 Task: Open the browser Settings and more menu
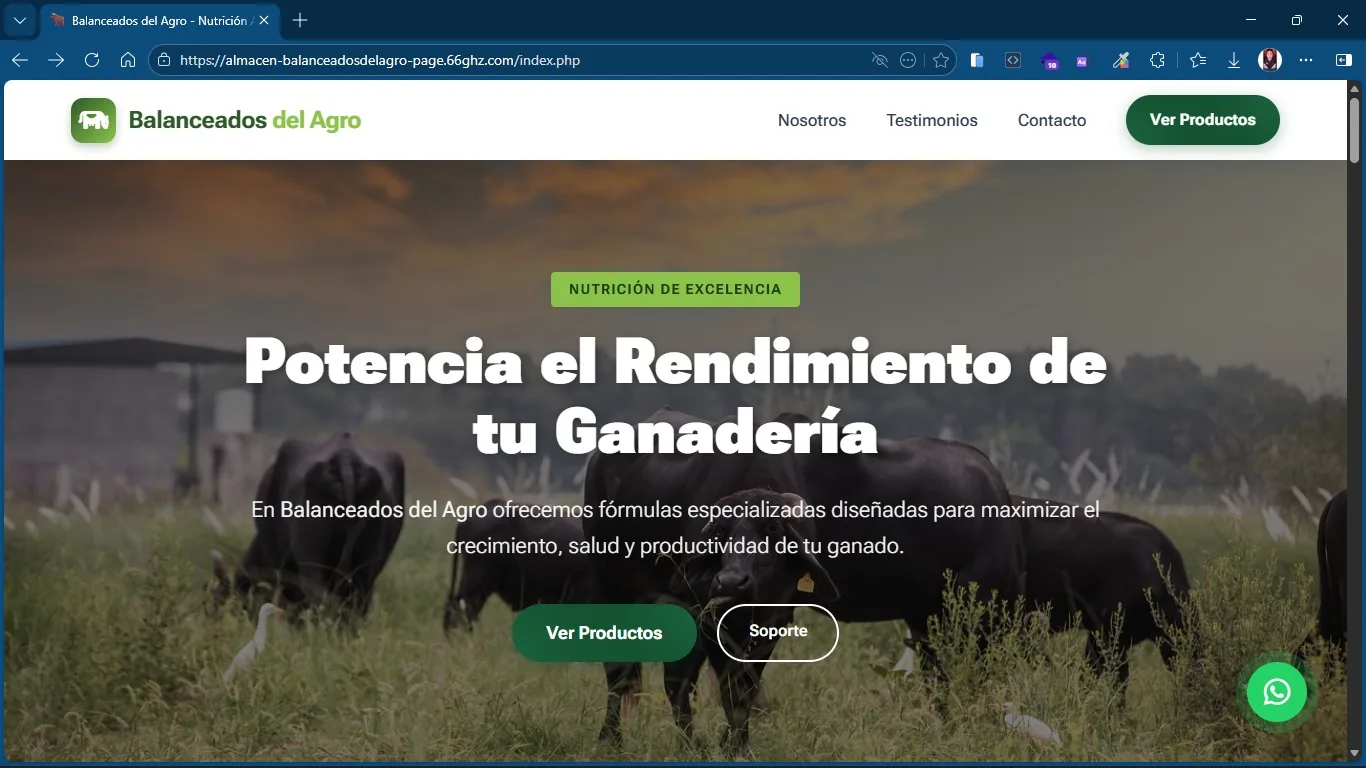tap(1306, 60)
